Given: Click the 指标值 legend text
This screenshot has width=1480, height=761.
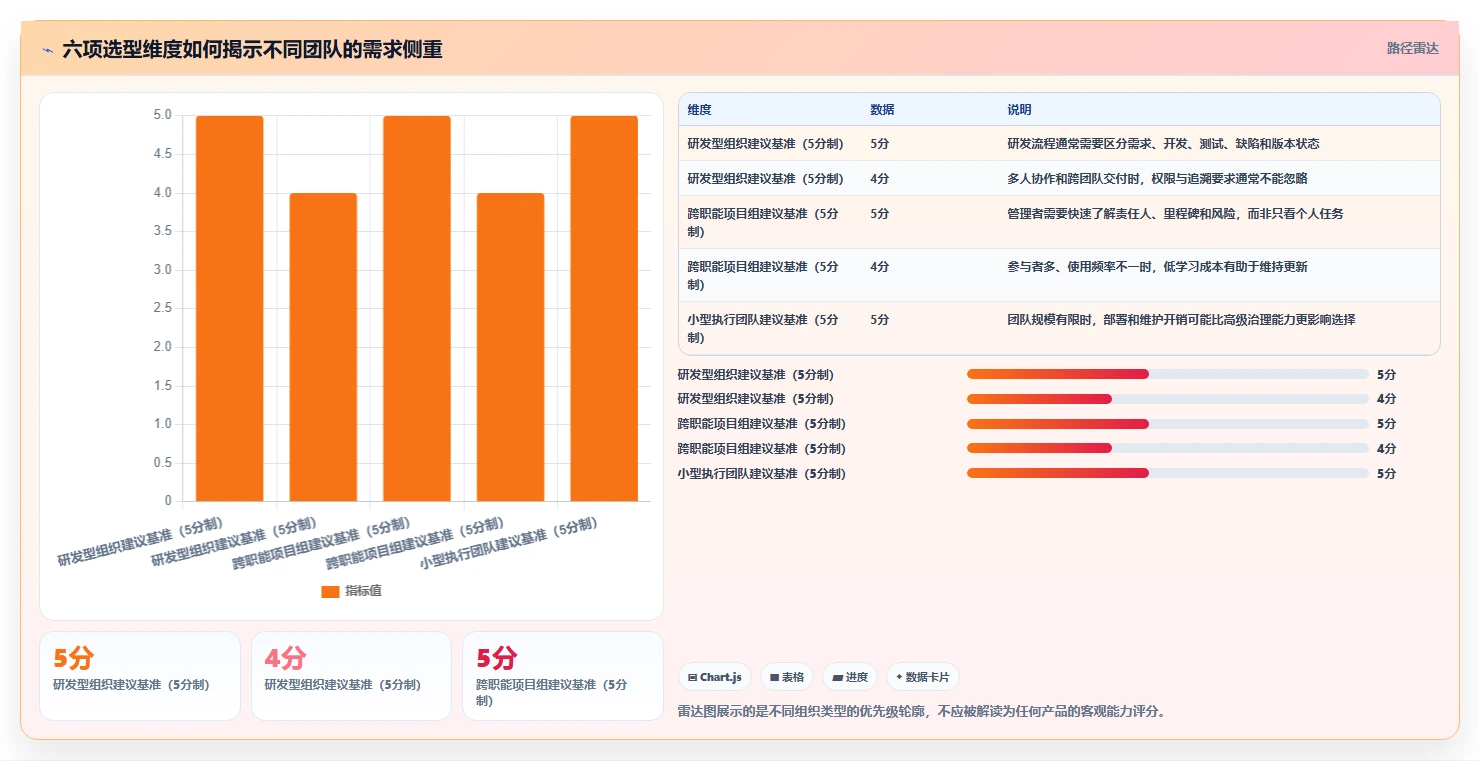Looking at the screenshot, I should (363, 591).
